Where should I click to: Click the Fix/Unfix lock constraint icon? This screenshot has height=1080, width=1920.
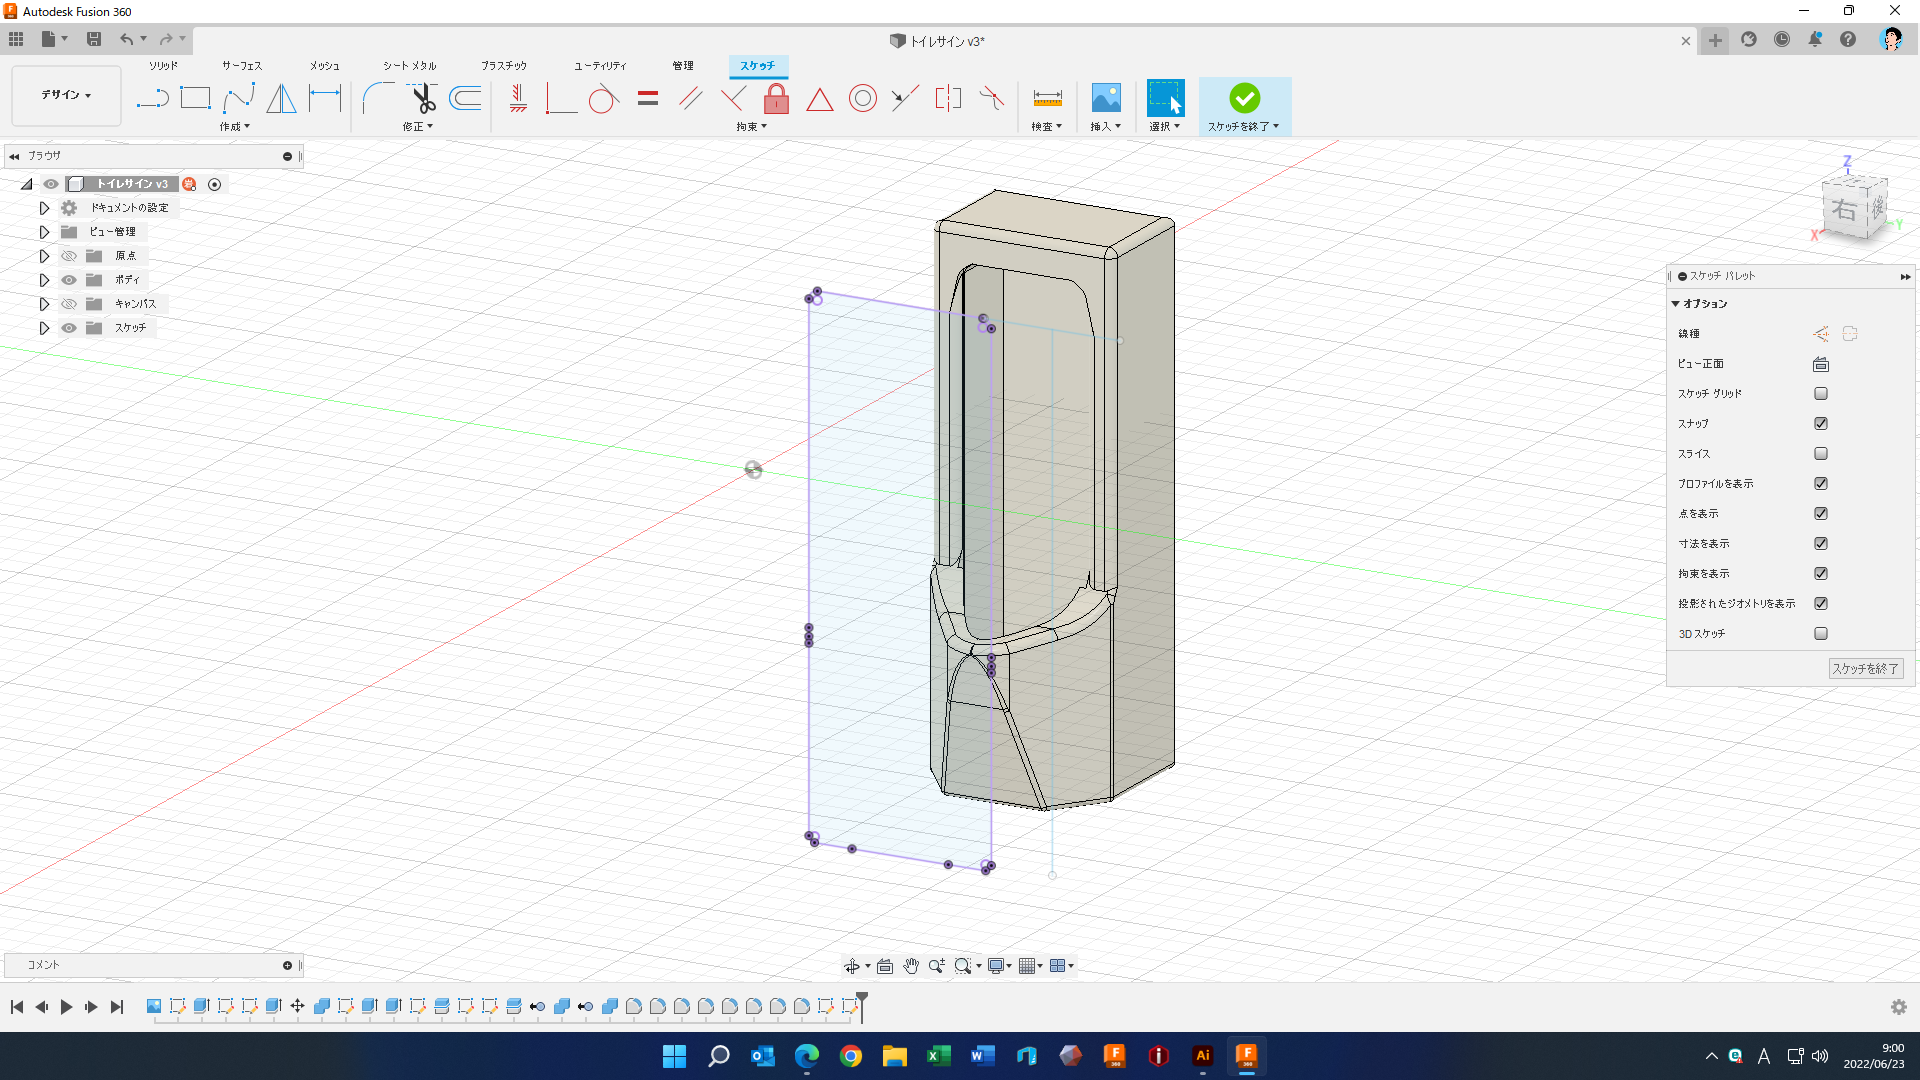[x=776, y=98]
